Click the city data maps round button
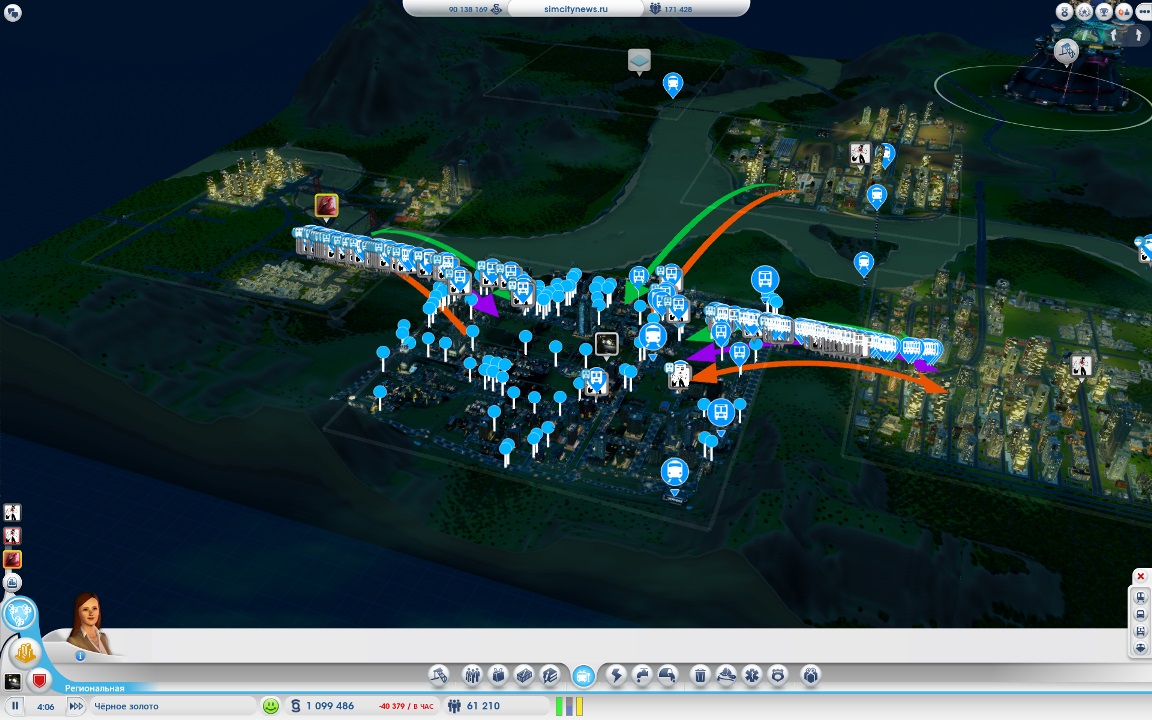Image resolution: width=1152 pixels, height=720 pixels. [12, 583]
